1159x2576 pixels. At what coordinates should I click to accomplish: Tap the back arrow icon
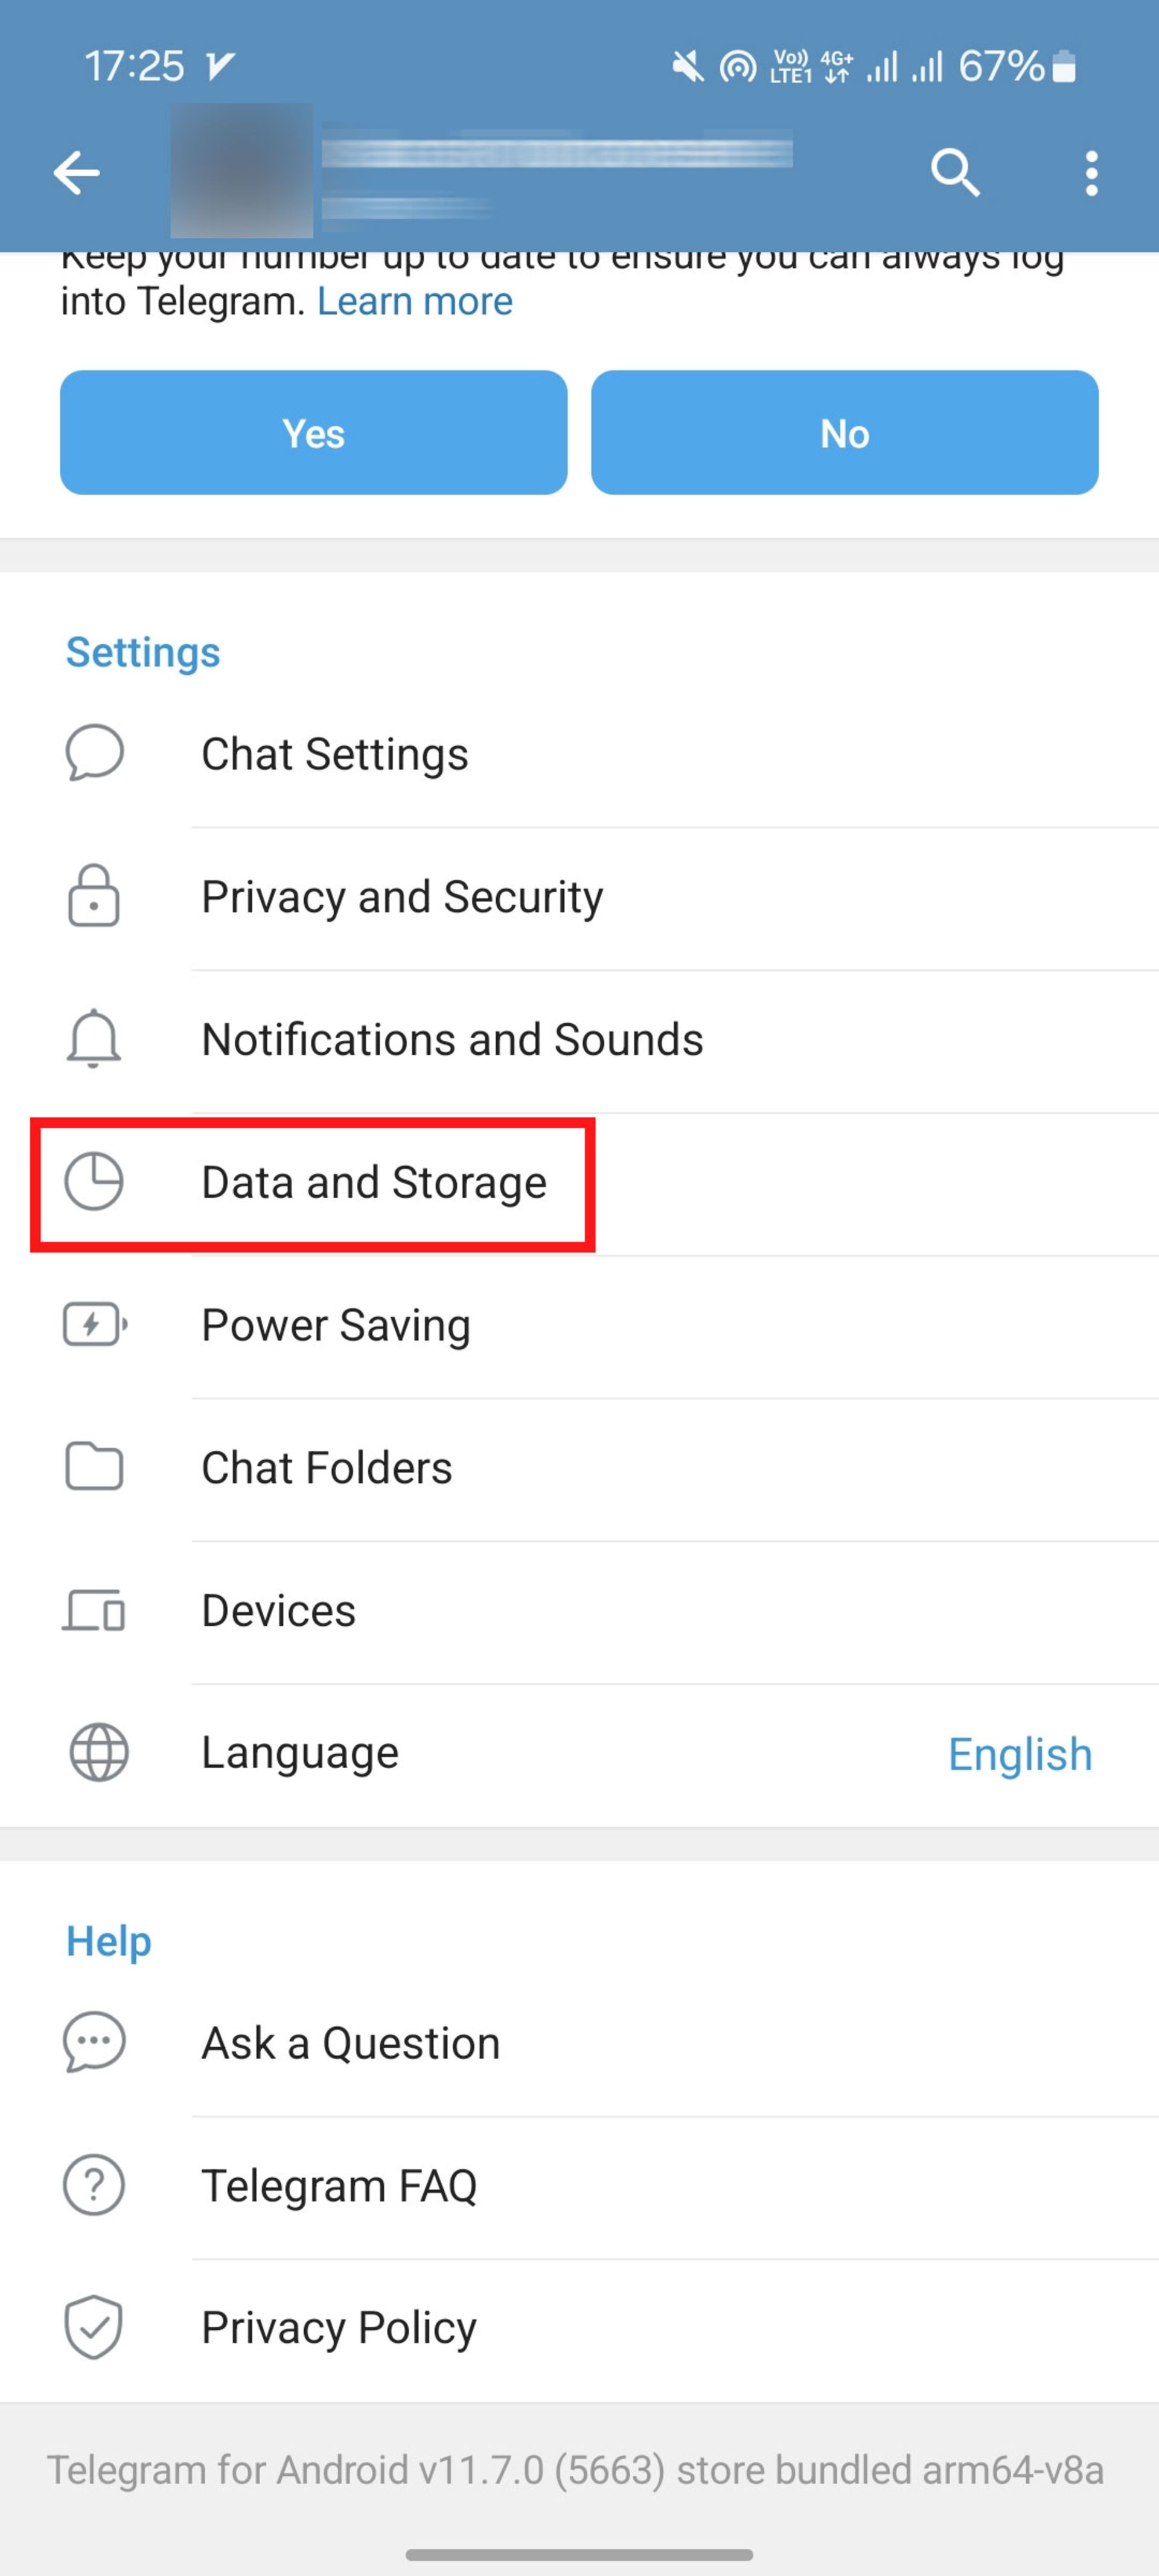pyautogui.click(x=76, y=173)
